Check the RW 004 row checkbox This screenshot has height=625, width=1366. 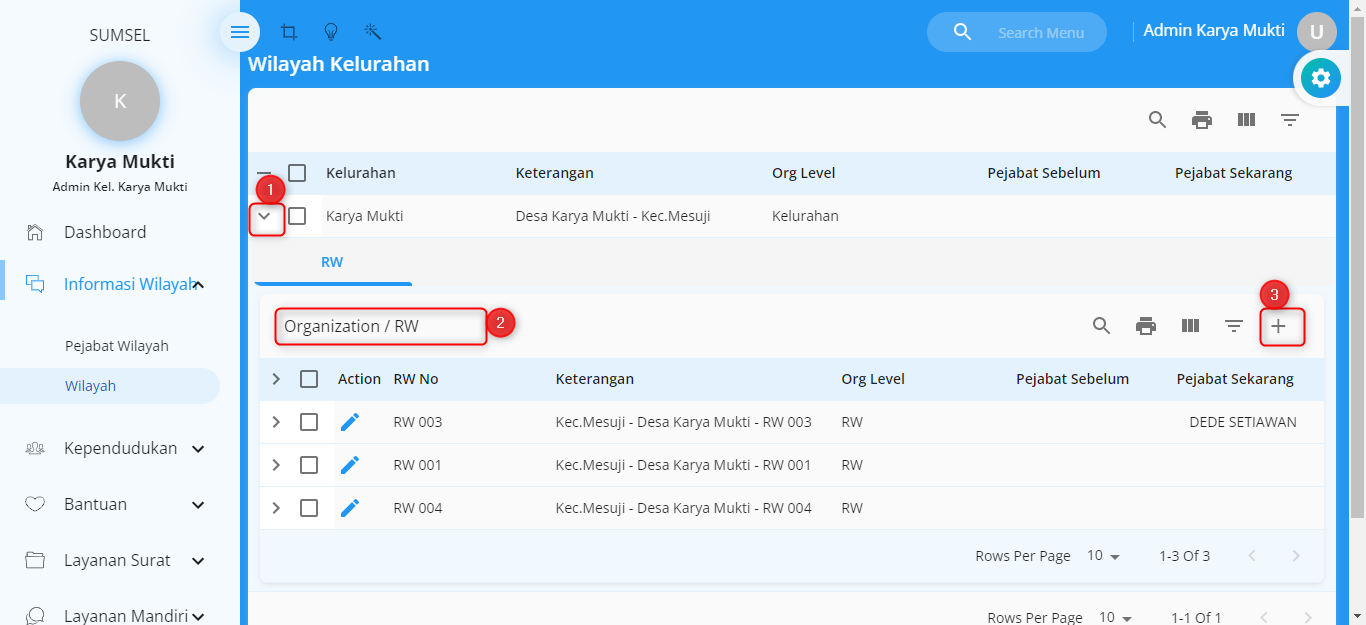[309, 508]
